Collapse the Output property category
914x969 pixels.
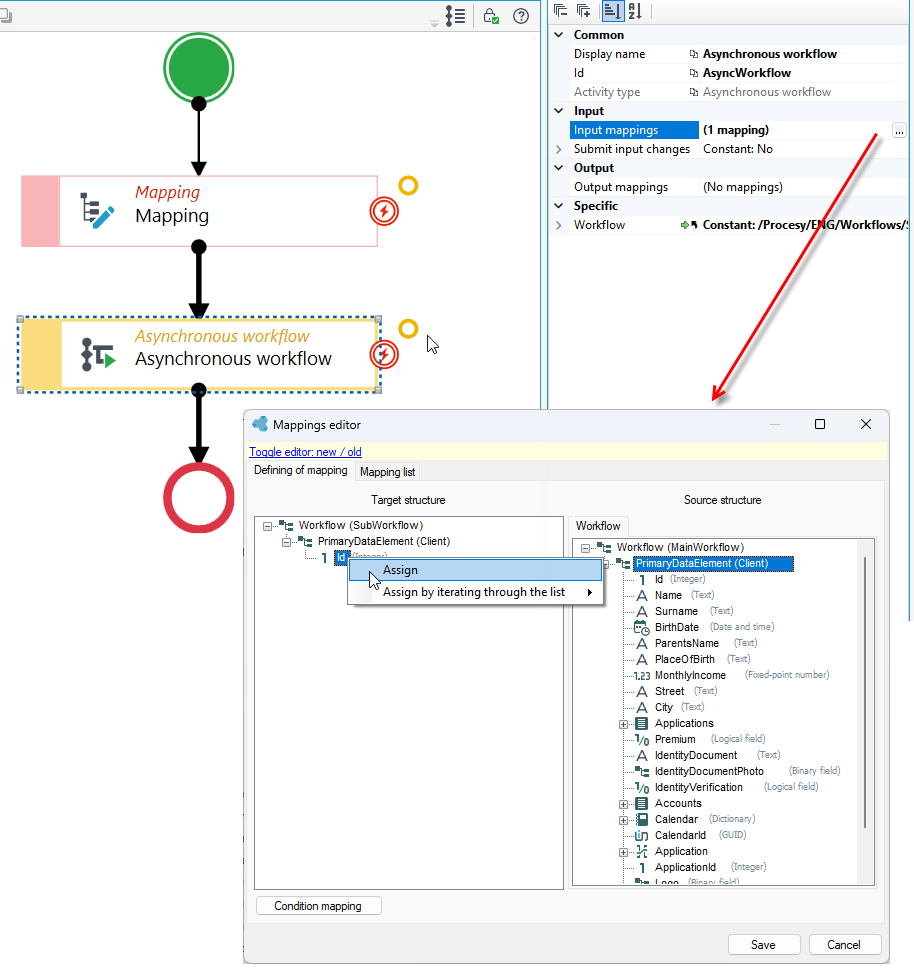tap(559, 167)
